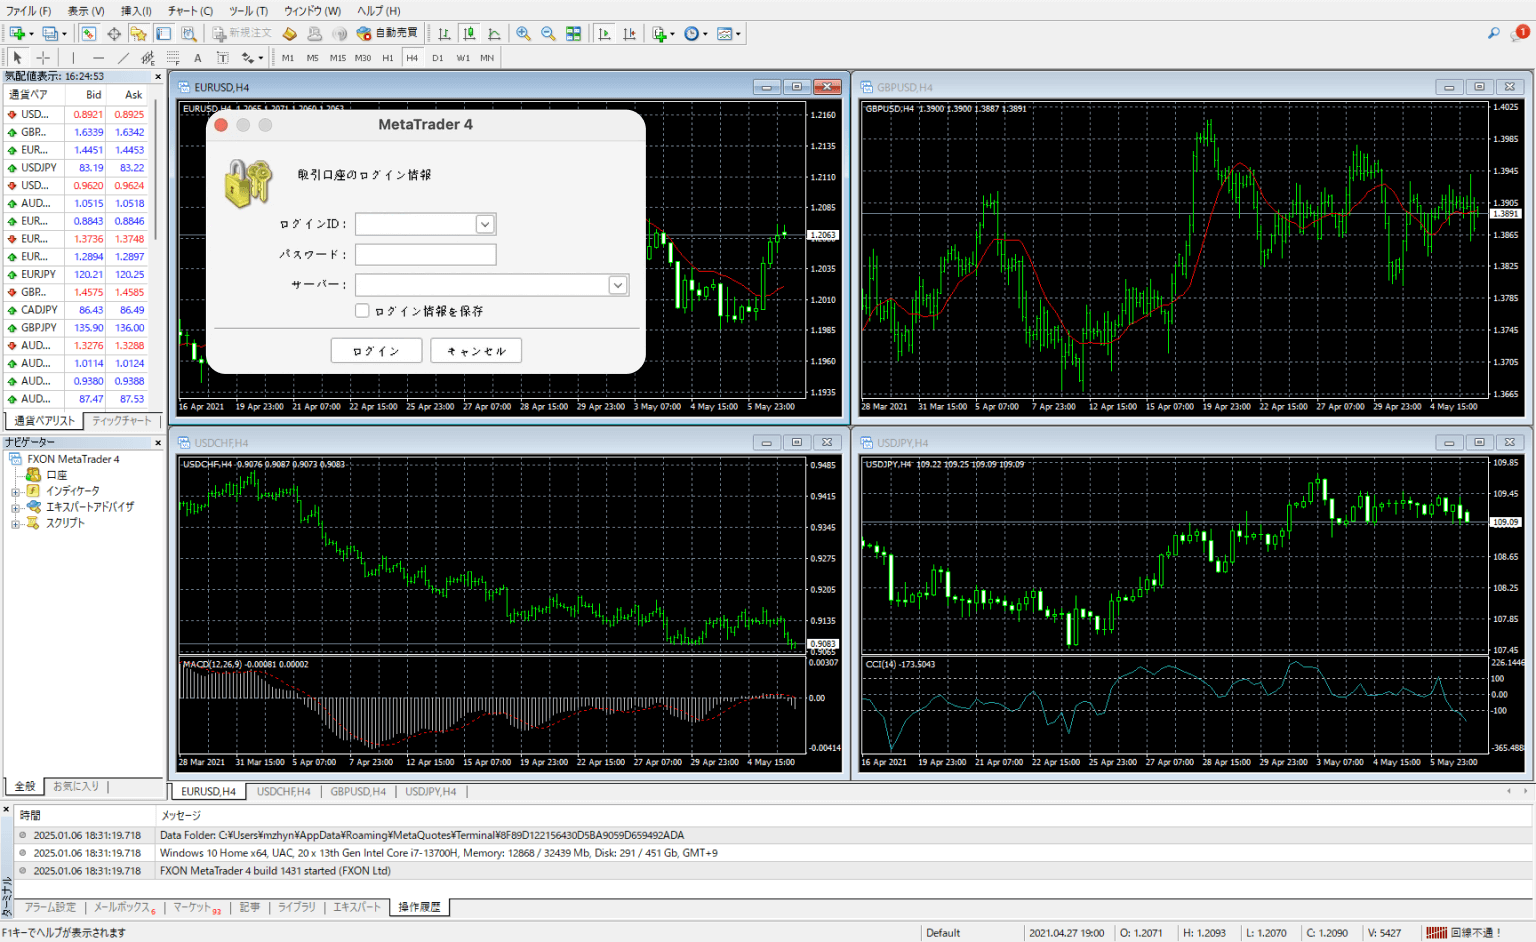Switch chart to candlestick style
This screenshot has width=1536, height=942.
coord(469,33)
